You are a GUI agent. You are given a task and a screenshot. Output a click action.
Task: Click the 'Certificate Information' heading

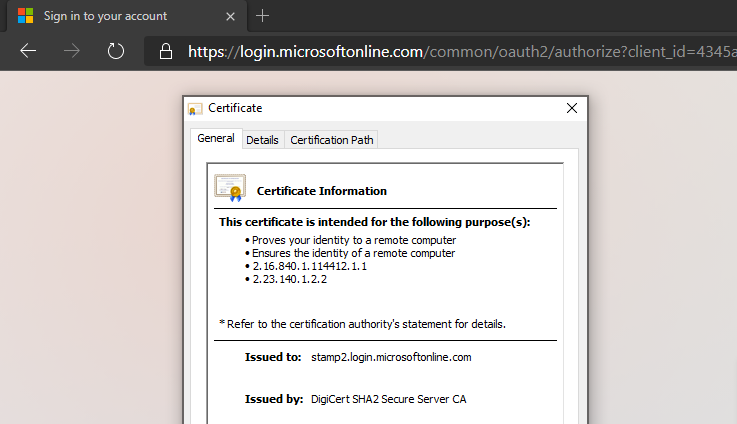(321, 191)
